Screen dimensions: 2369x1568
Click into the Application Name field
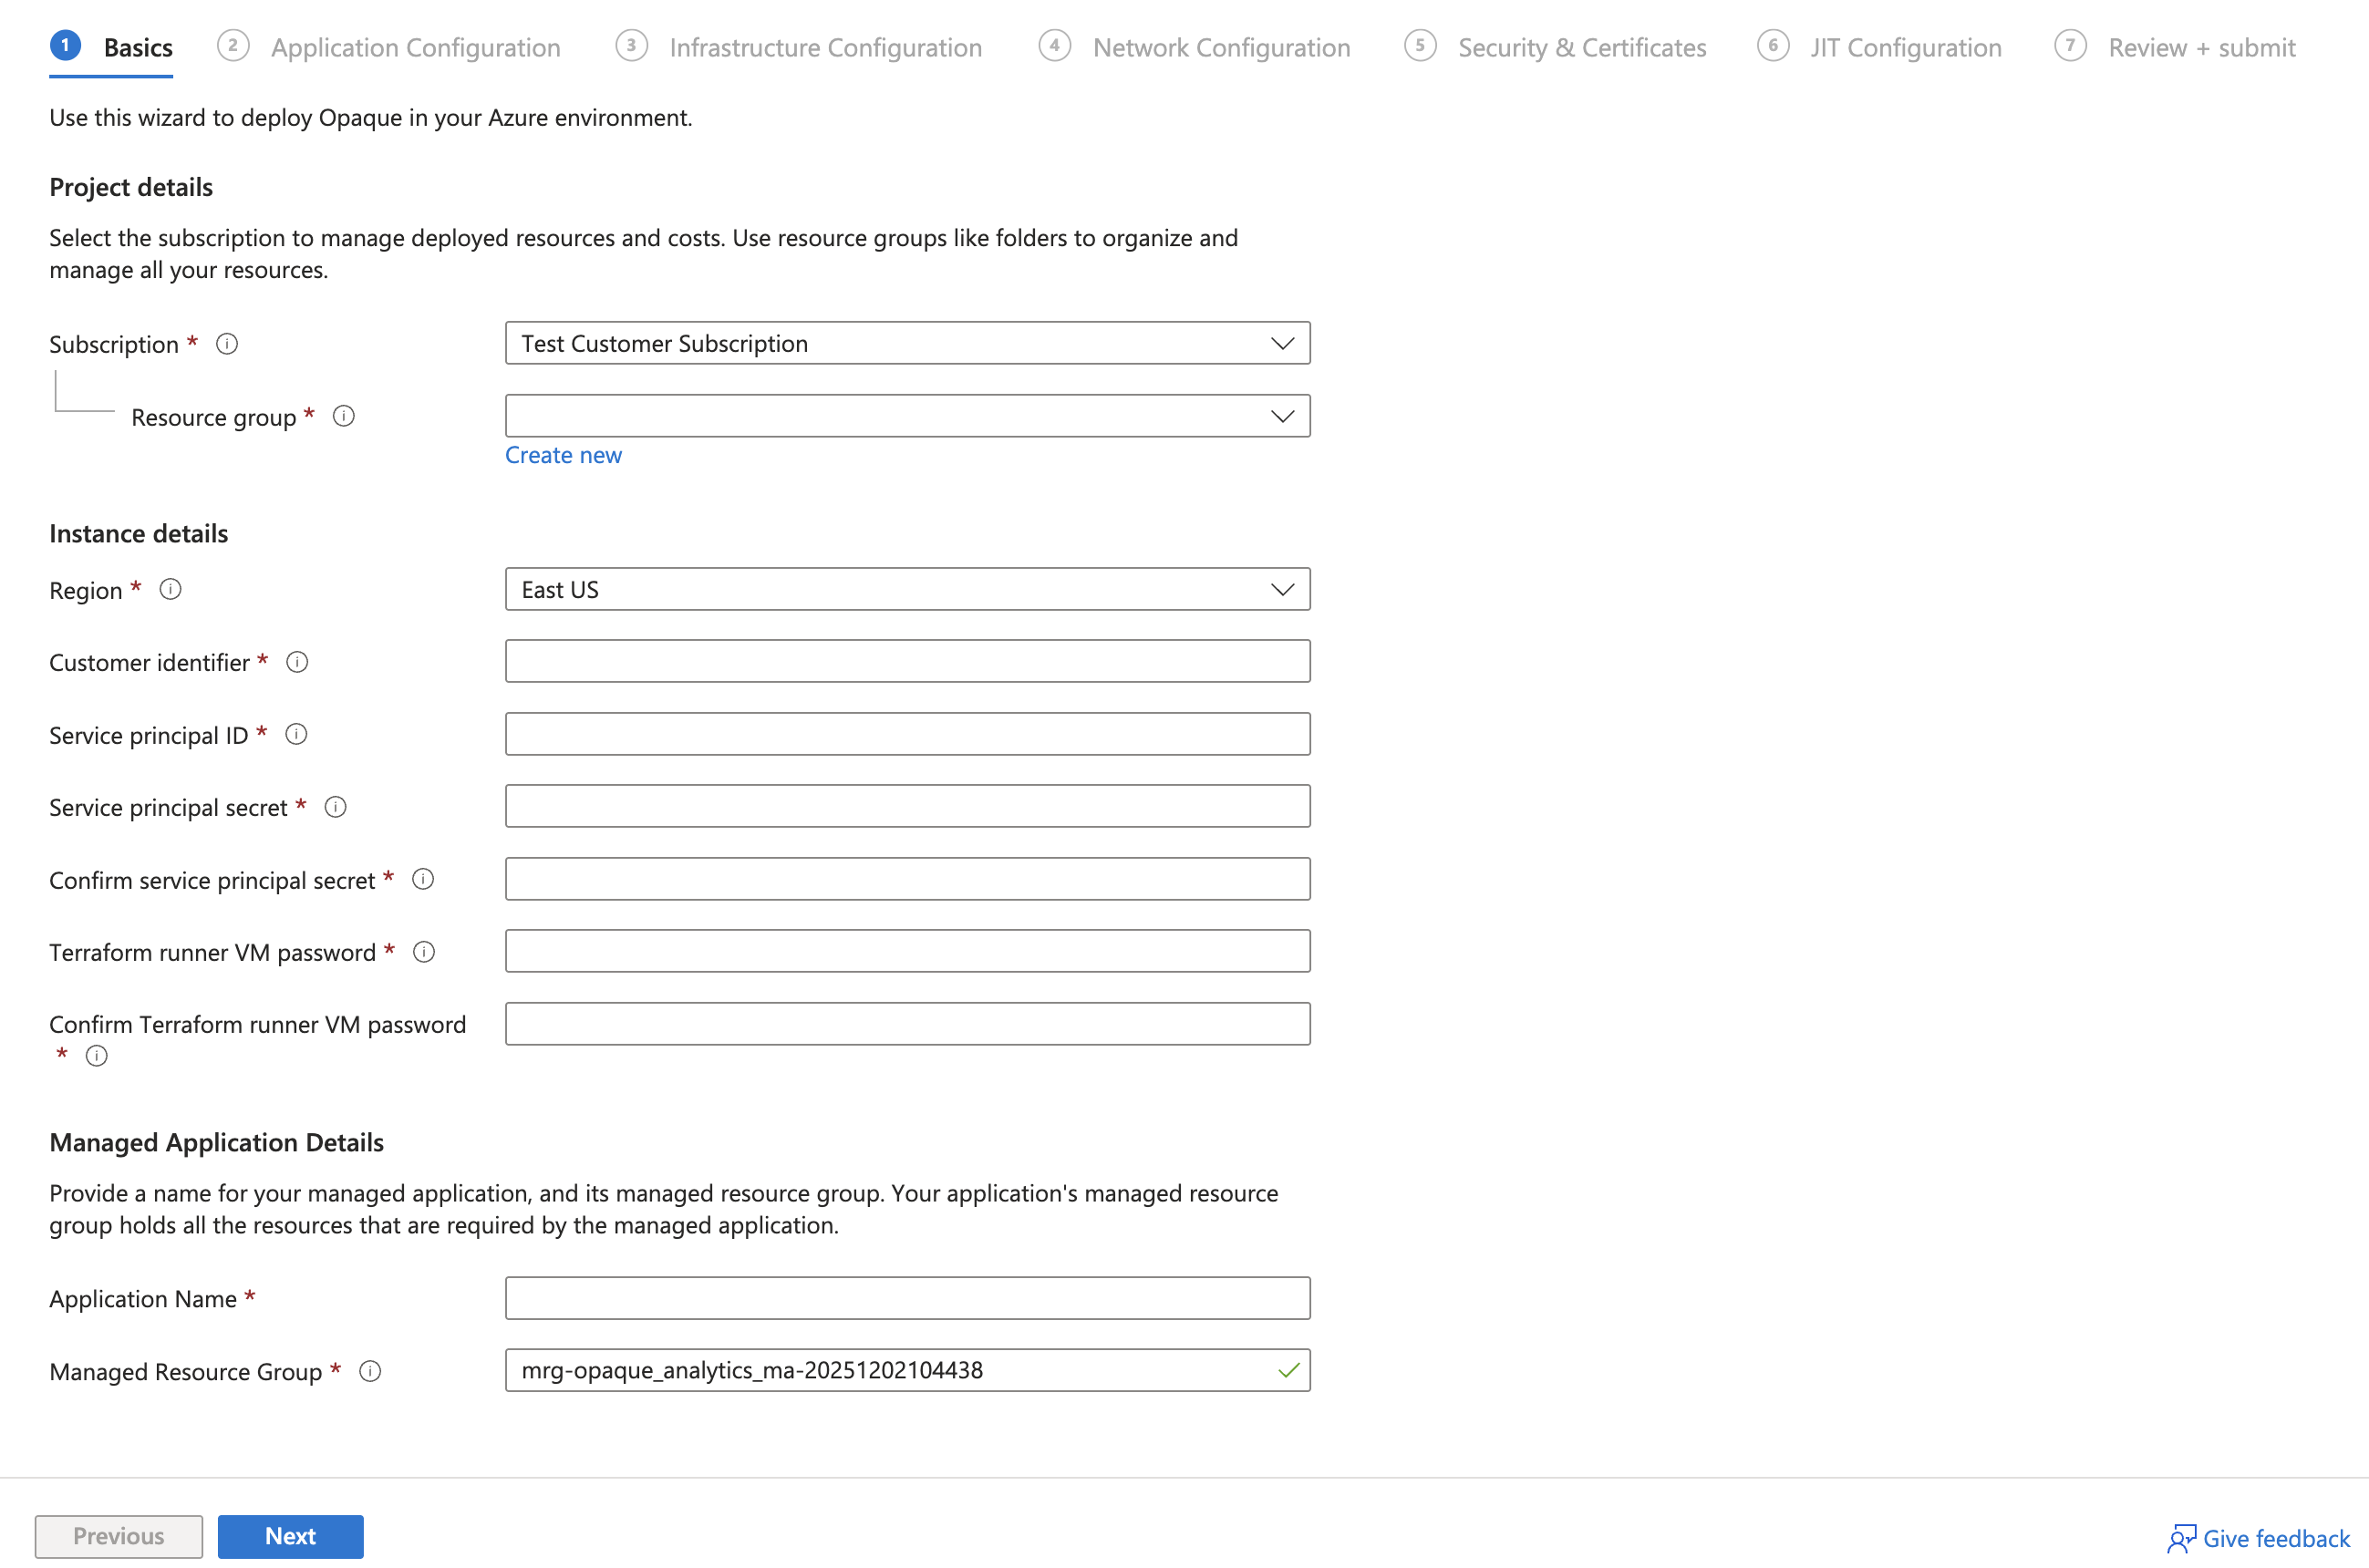click(907, 1298)
